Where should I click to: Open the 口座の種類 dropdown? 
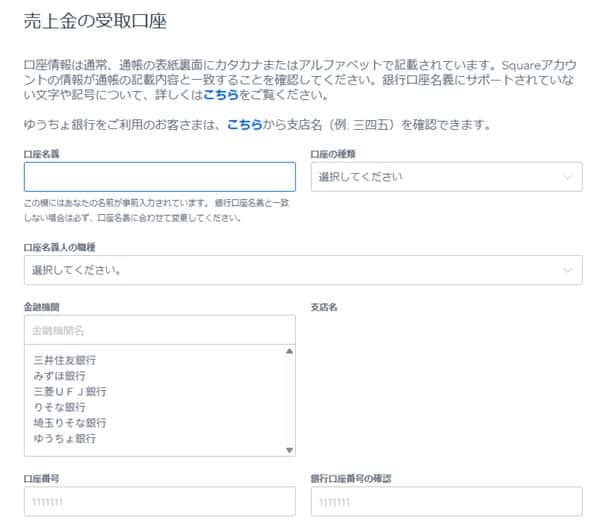coord(447,177)
